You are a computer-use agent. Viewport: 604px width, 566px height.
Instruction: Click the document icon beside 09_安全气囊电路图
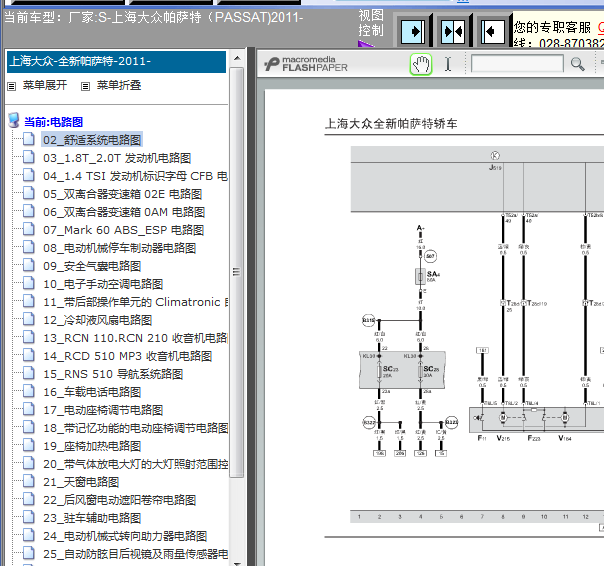pyautogui.click(x=29, y=265)
